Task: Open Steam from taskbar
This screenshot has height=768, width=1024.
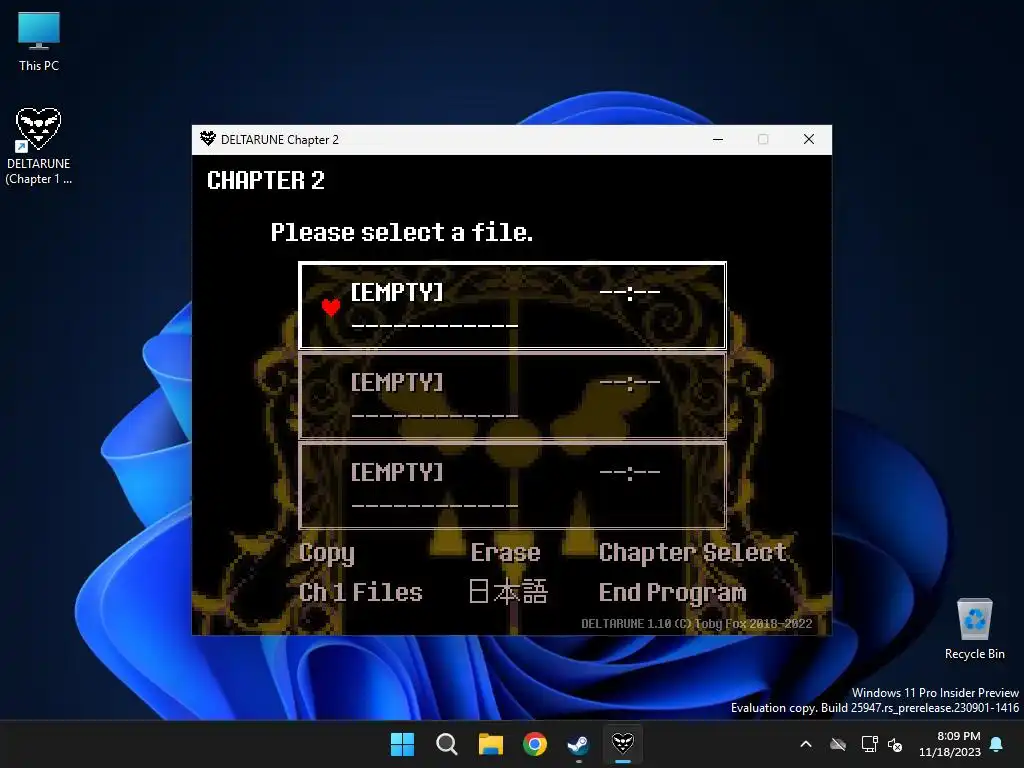Action: point(578,744)
